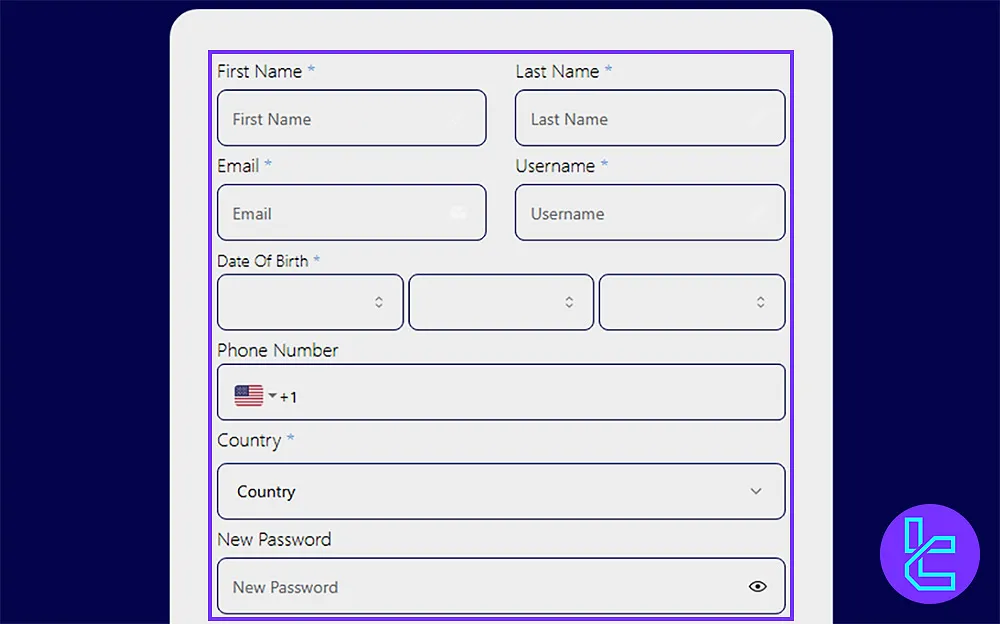Open country code arrow beside the flag
Image resolution: width=1000 pixels, height=624 pixels.
(272, 396)
